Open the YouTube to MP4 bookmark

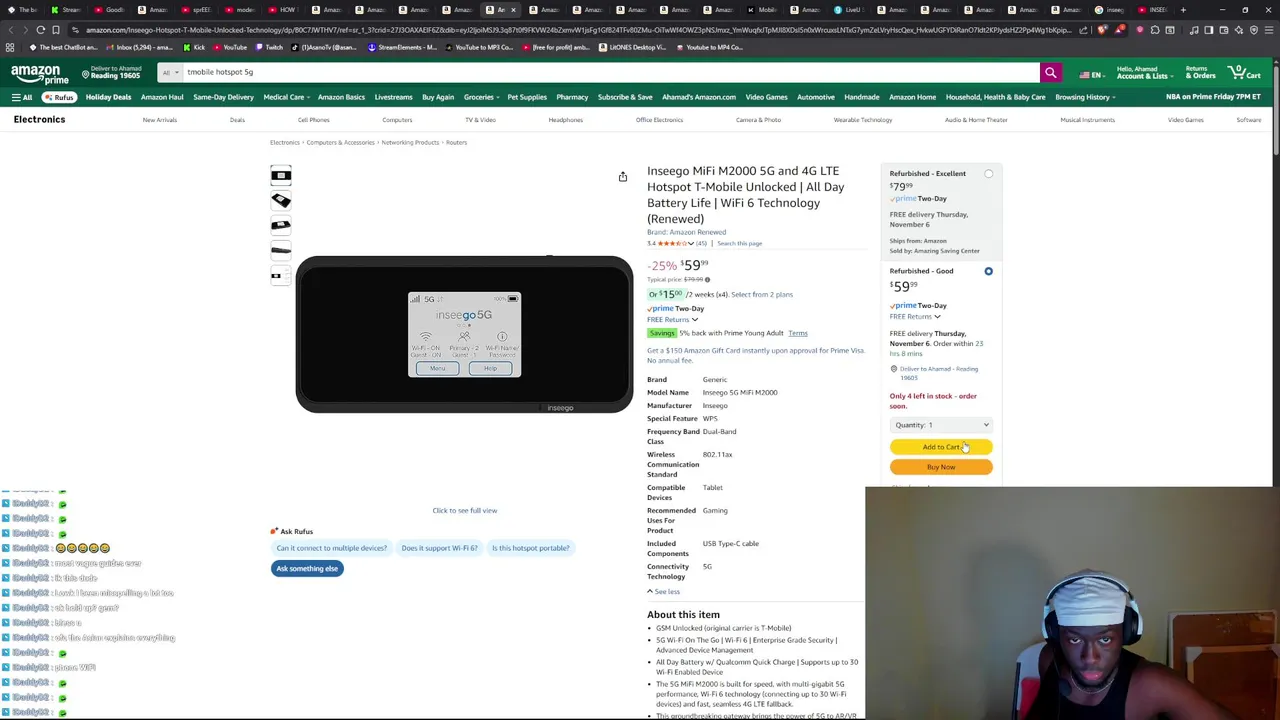tap(710, 47)
